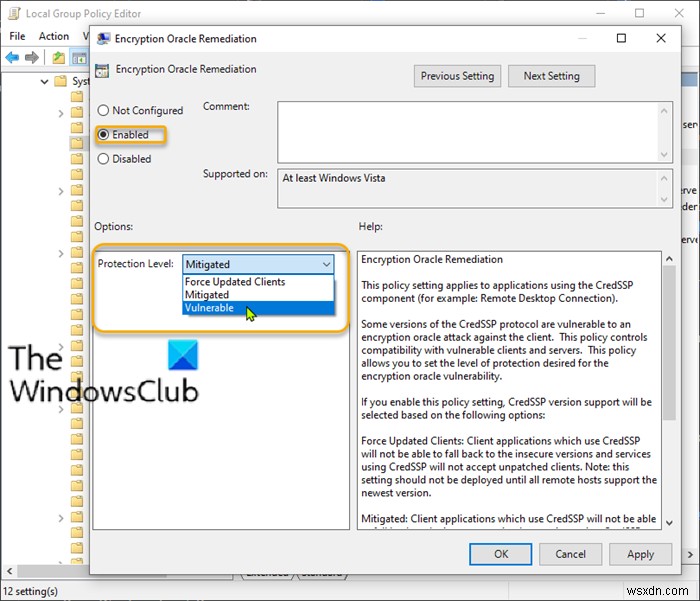The width and height of the screenshot is (700, 601).
Task: Select the Enabled radio button
Action: tap(103, 134)
